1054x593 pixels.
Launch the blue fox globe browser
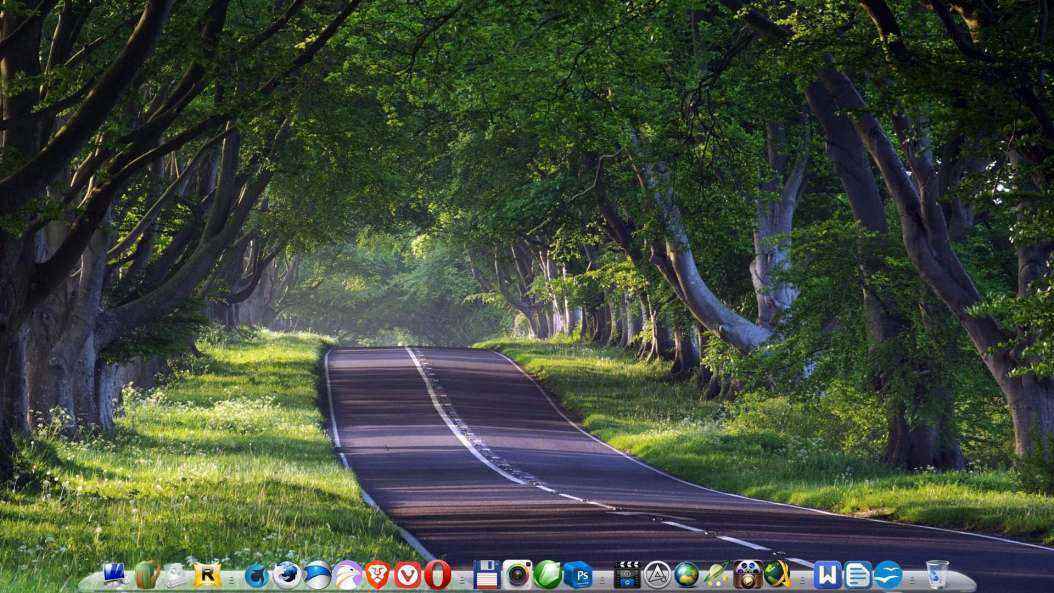pos(287,576)
